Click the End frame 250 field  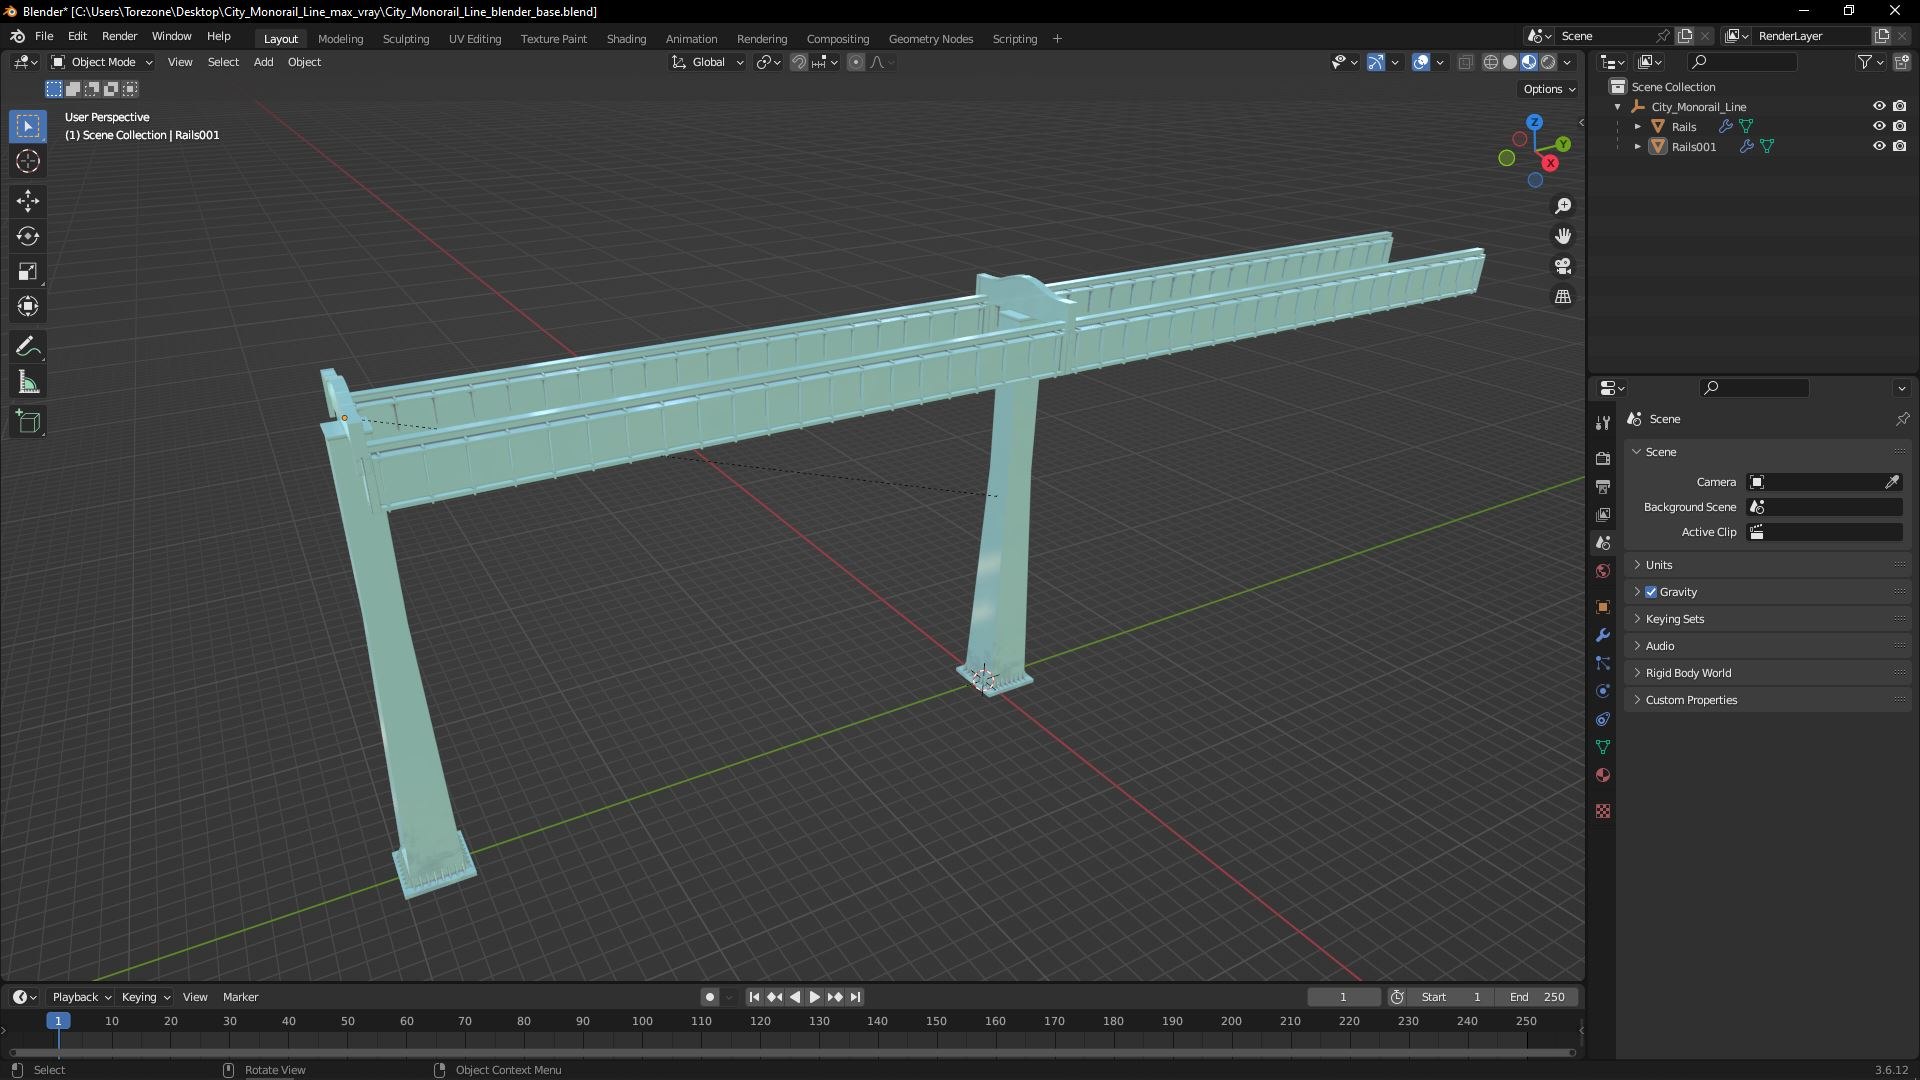tap(1537, 997)
